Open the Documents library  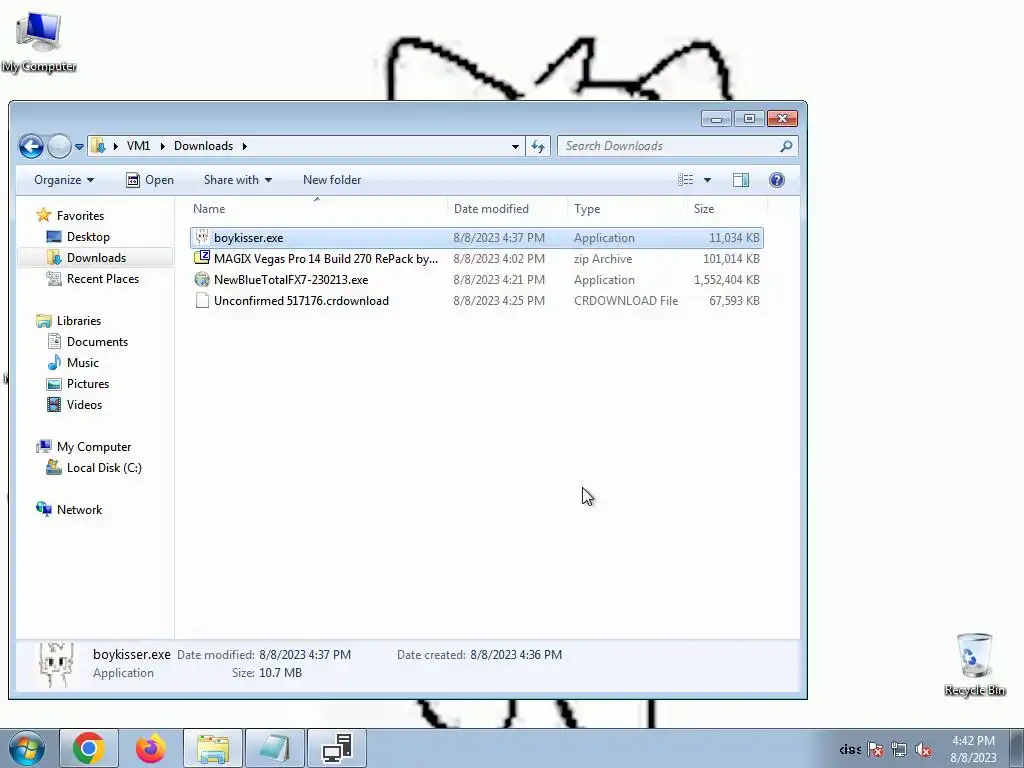[x=87, y=342]
